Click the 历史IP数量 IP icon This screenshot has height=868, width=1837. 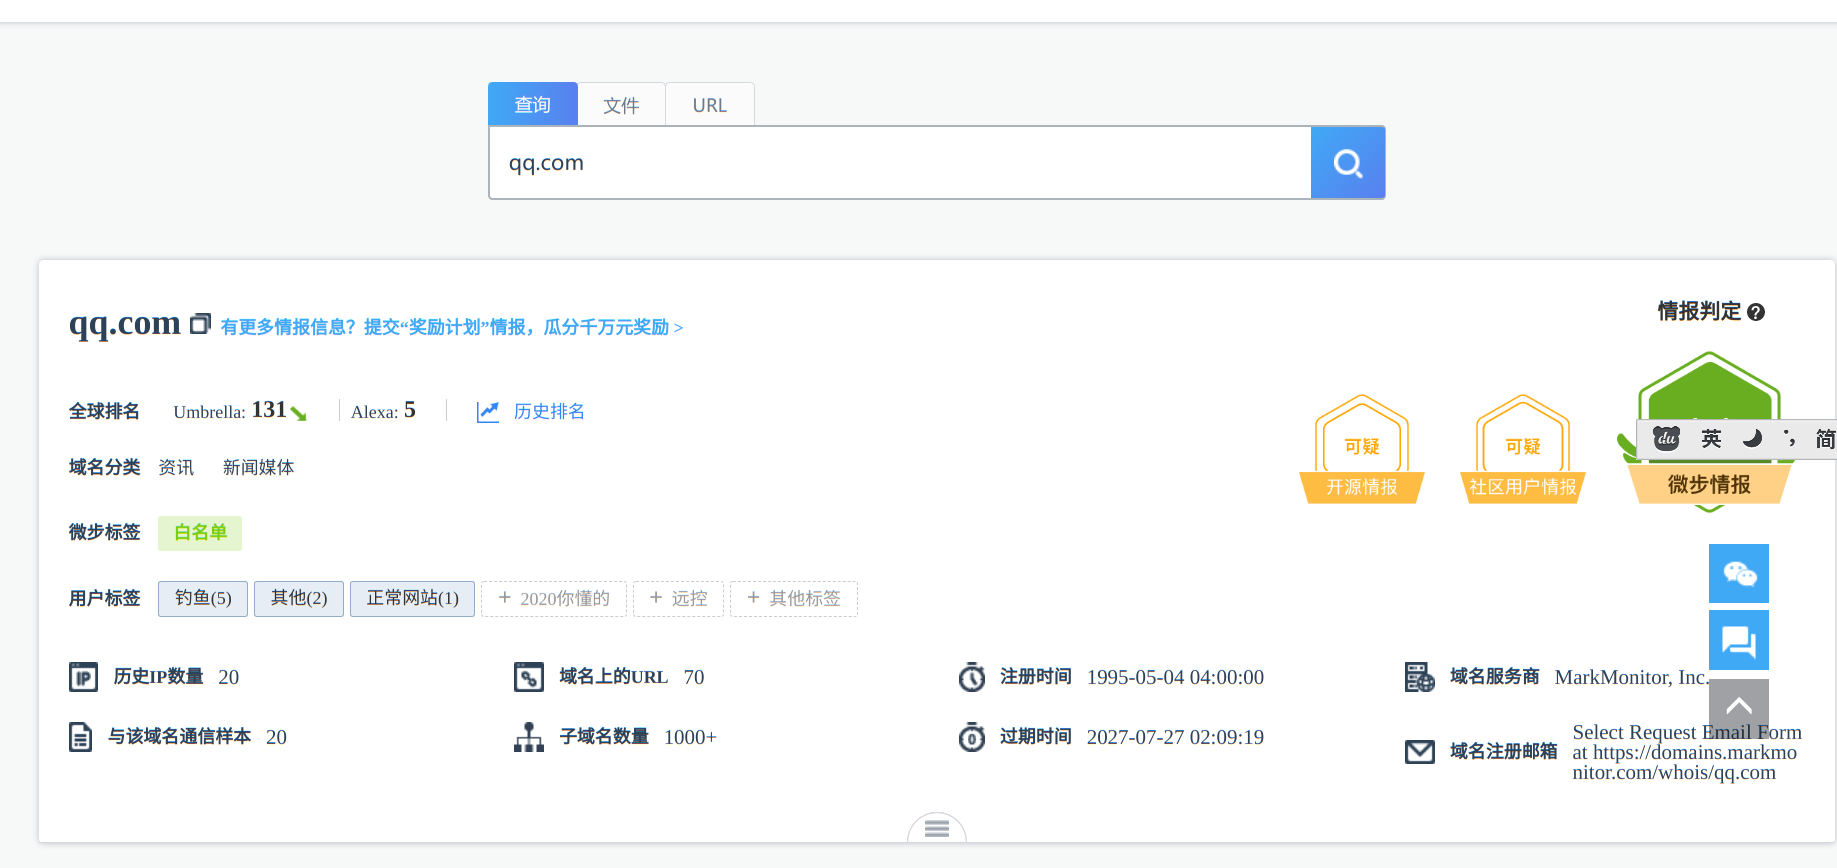coord(83,677)
